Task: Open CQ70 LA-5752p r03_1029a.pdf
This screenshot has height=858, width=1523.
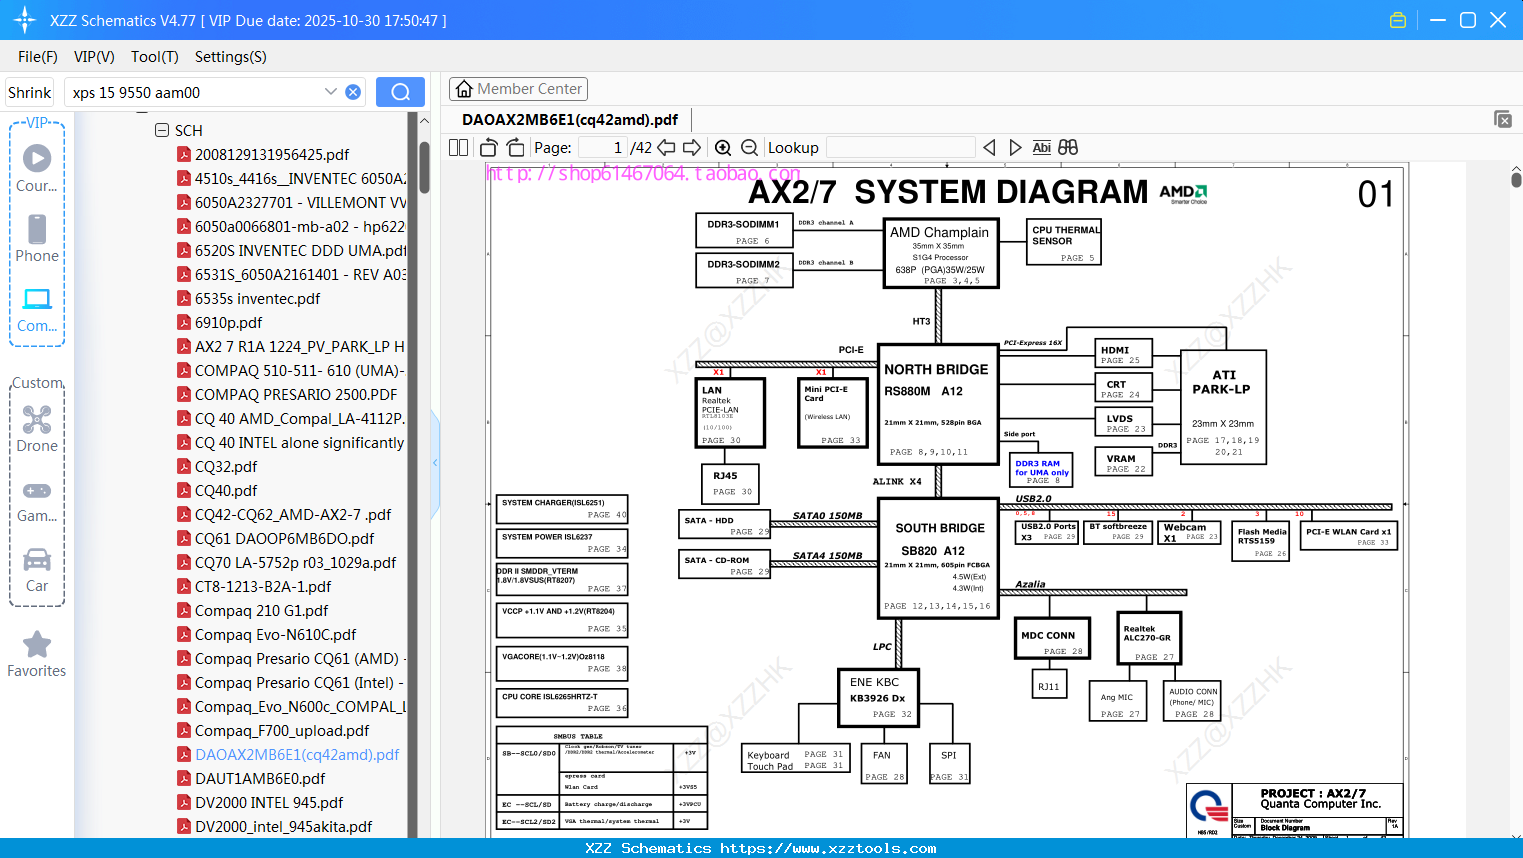Action: [295, 562]
